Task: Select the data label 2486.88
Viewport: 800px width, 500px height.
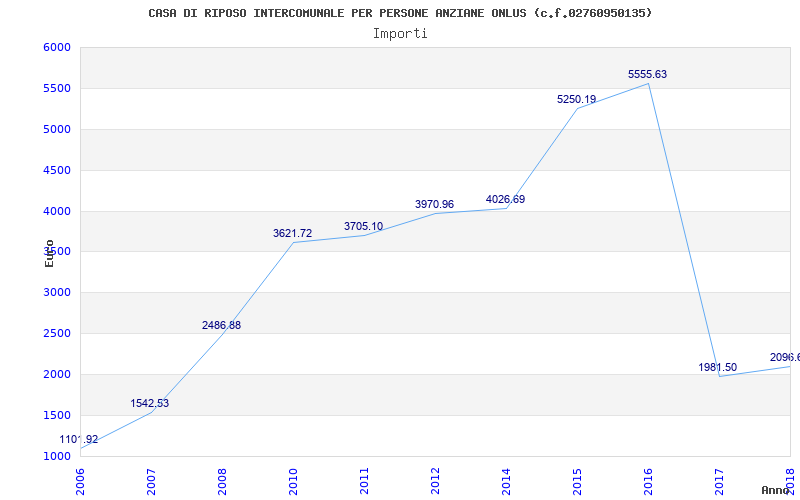Action: 221,325
